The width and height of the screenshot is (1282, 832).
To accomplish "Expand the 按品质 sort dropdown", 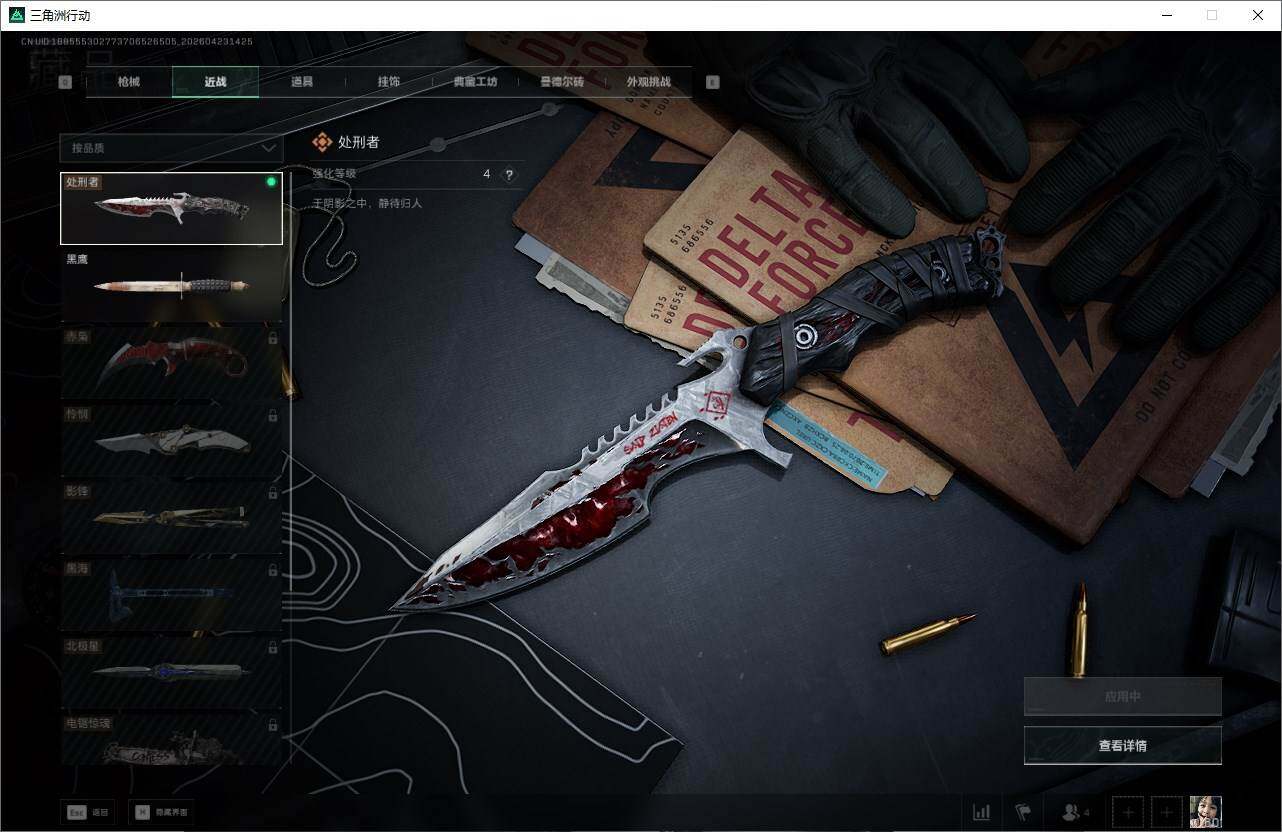I will click(x=170, y=148).
